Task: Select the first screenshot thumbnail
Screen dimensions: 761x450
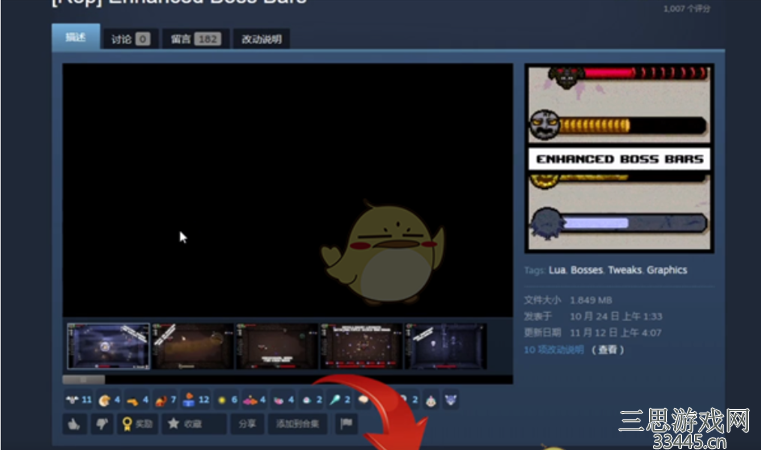Action: (108, 346)
